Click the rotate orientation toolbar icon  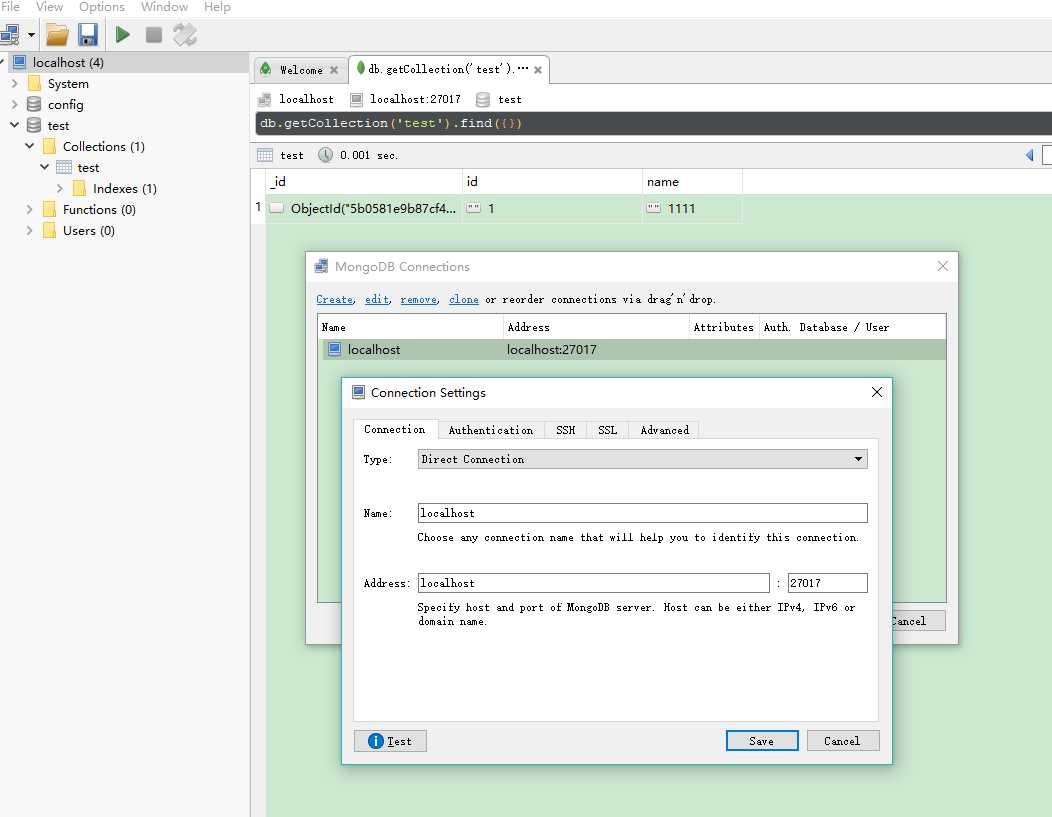pos(185,34)
